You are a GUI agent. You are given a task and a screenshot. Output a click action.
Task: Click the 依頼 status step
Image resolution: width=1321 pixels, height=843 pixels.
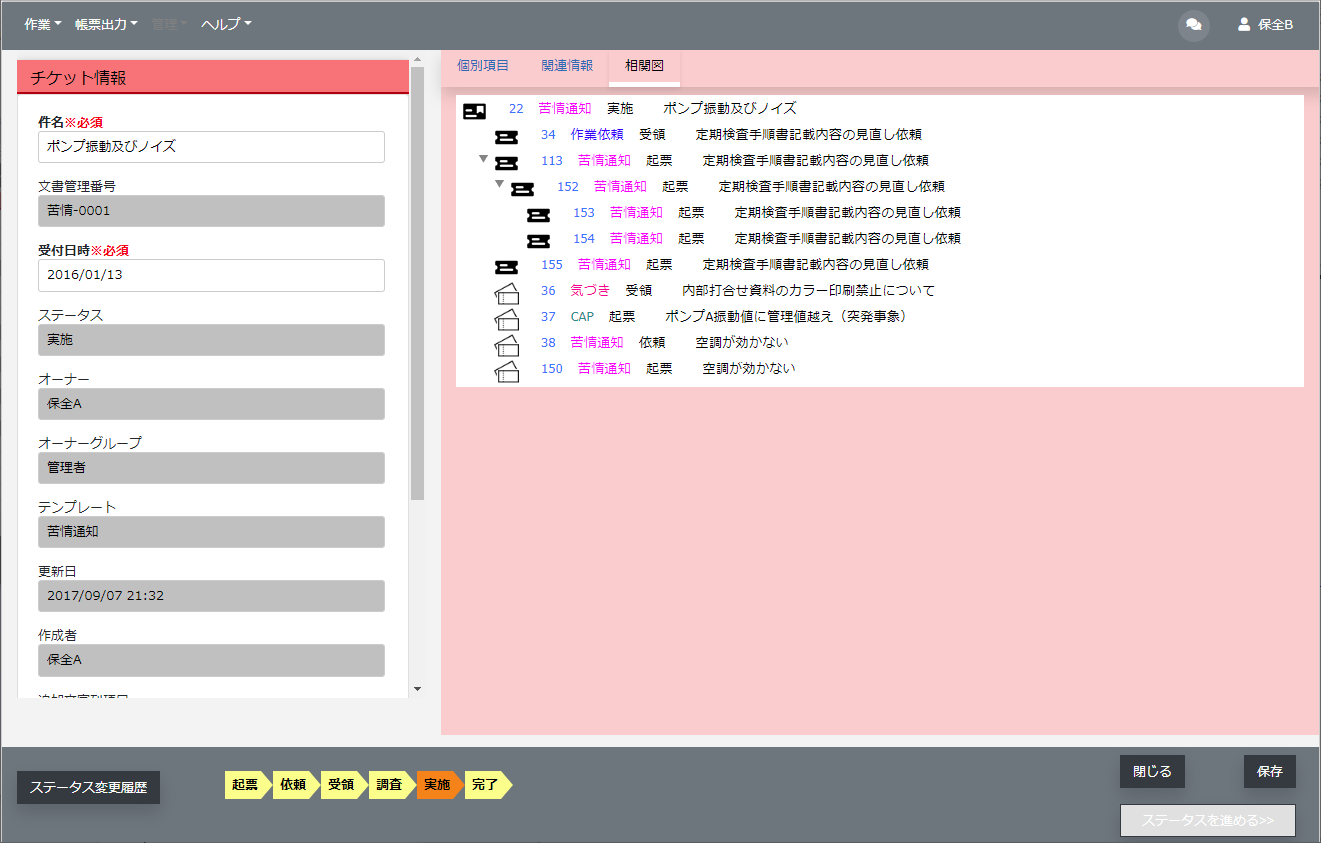(x=294, y=785)
